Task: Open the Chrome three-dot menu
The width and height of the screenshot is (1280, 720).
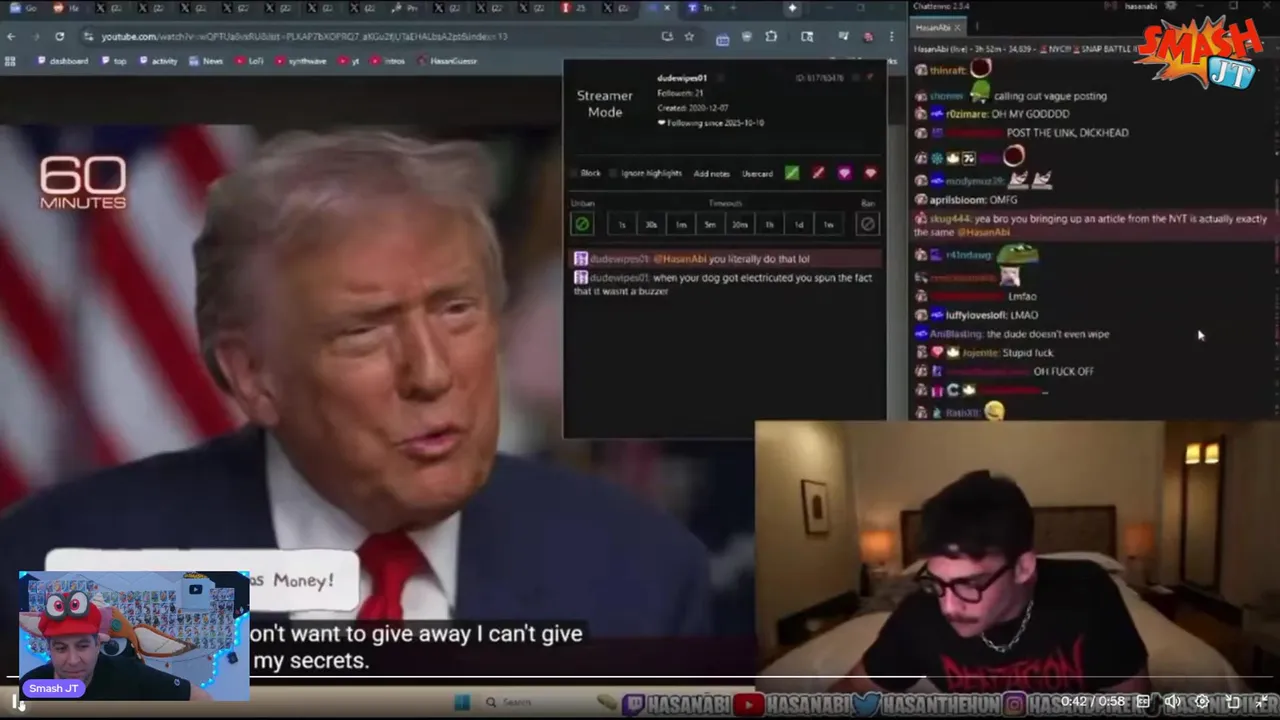Action: click(x=891, y=37)
